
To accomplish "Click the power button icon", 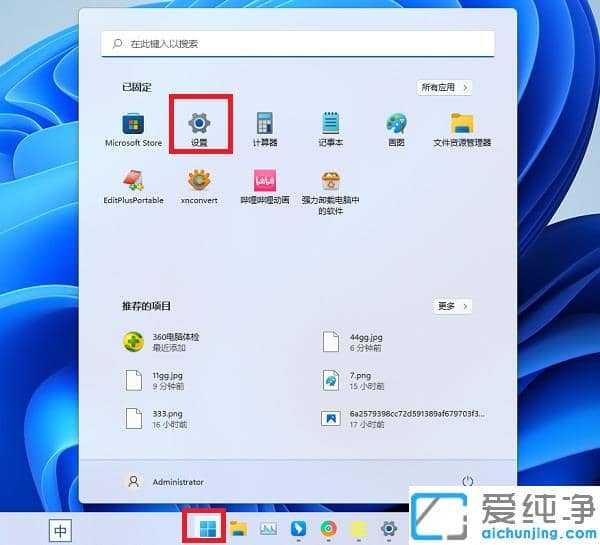I will pyautogui.click(x=468, y=481).
